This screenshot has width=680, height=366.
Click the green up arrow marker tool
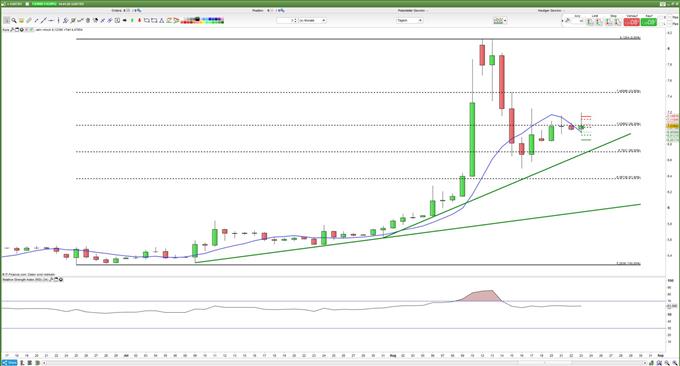132,20
